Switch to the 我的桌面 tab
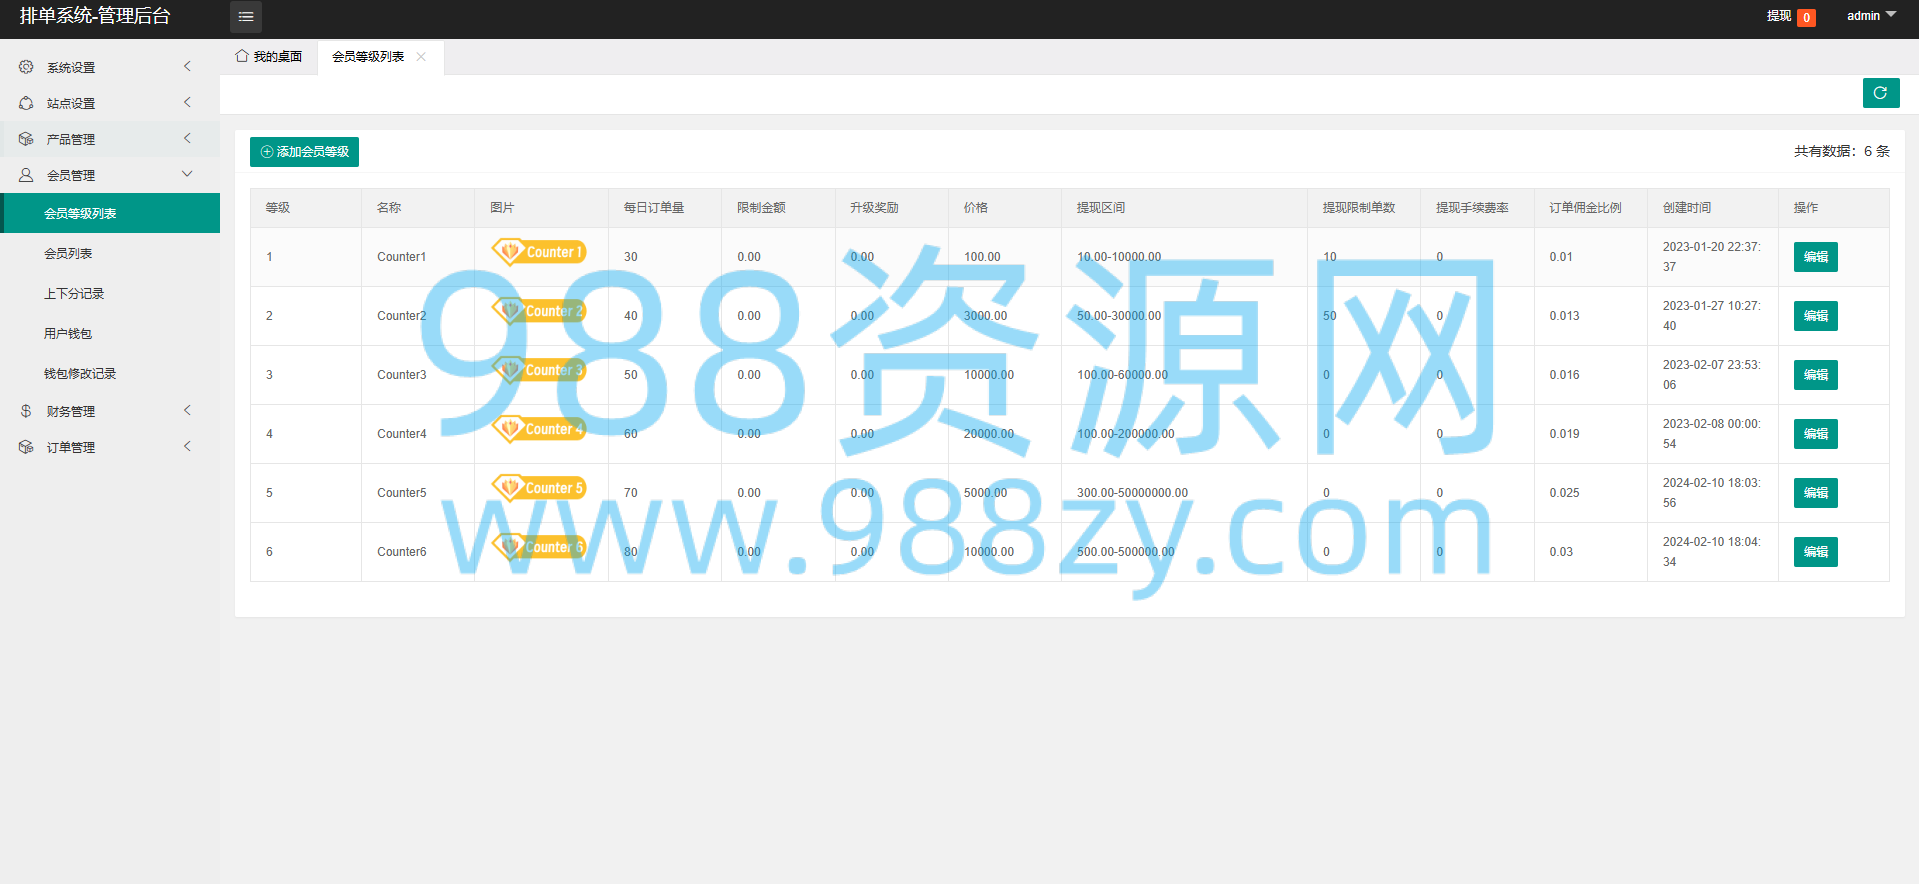This screenshot has width=1919, height=884. click(x=269, y=57)
